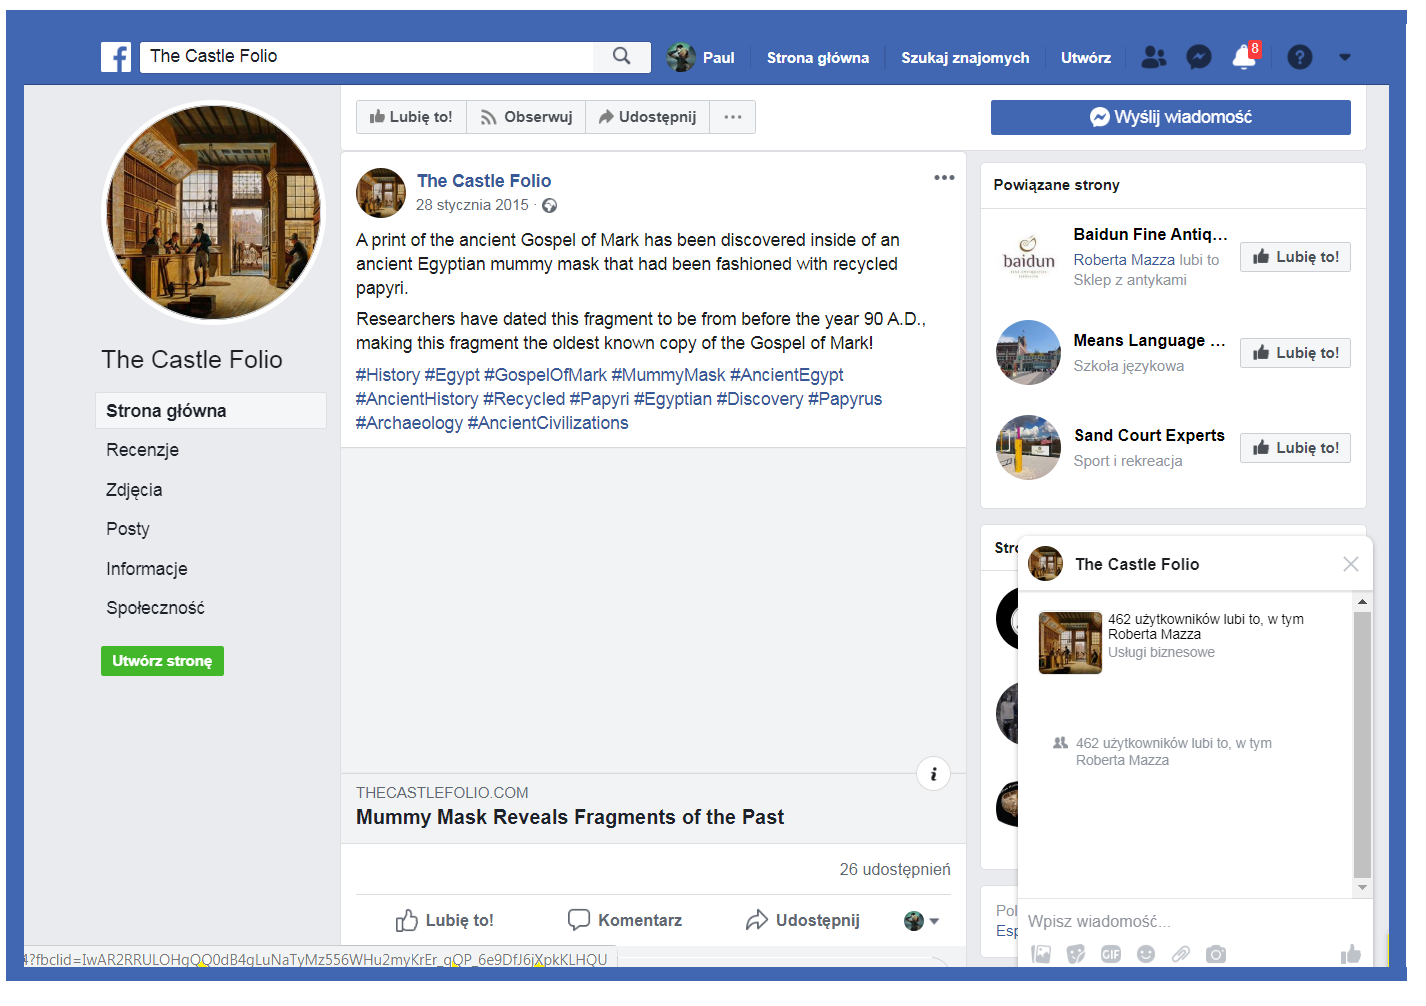Open Posty in the left sidebar

click(x=128, y=529)
